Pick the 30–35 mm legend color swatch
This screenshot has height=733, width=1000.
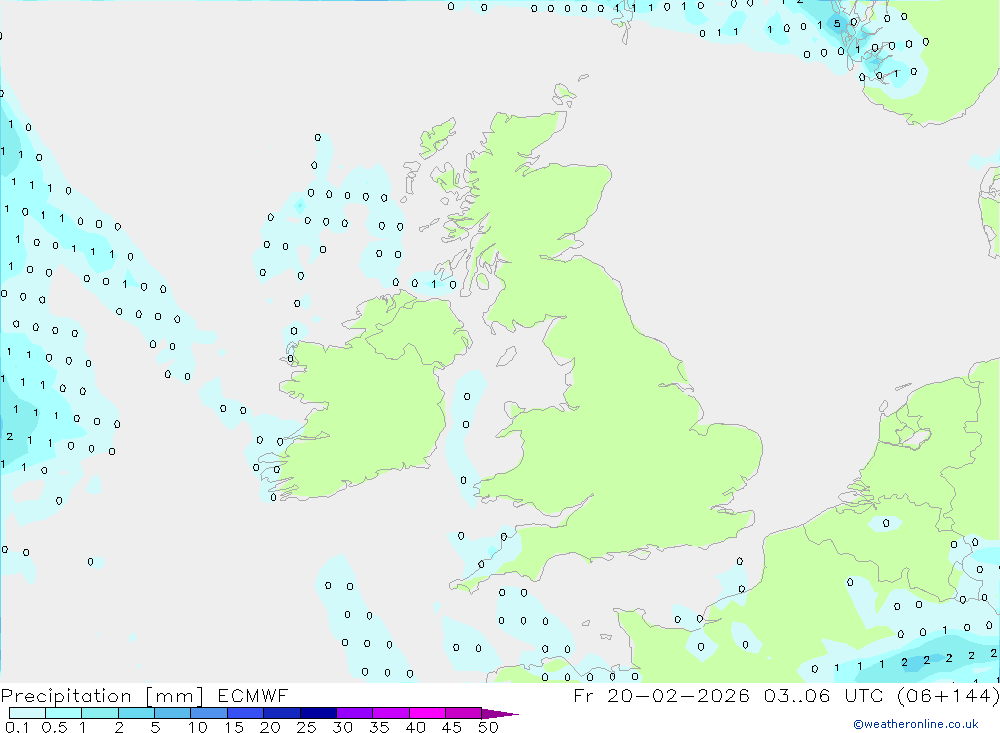click(x=355, y=713)
